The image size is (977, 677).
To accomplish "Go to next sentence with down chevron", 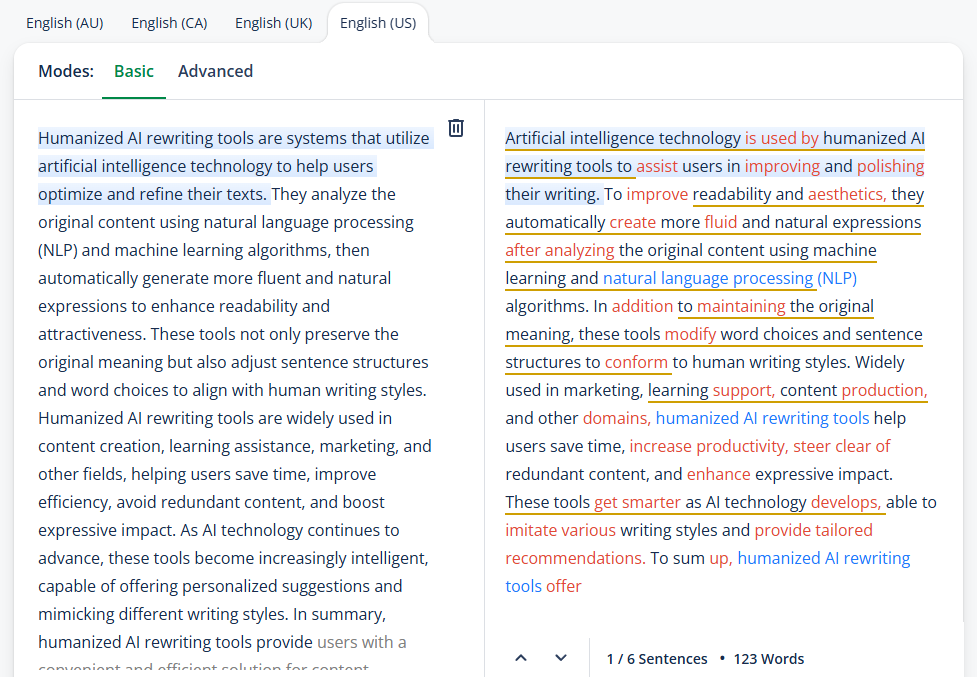I will pos(561,658).
